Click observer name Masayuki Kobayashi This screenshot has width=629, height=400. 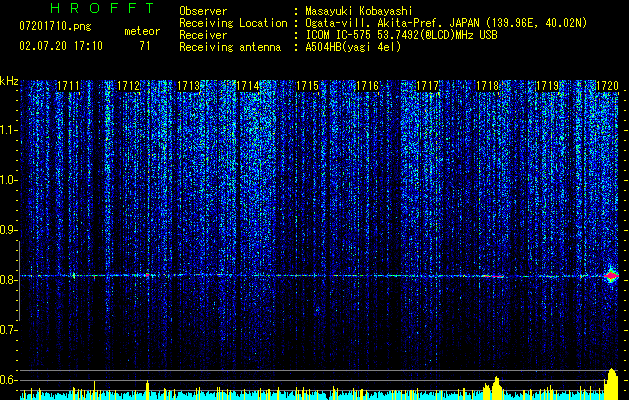[359, 11]
